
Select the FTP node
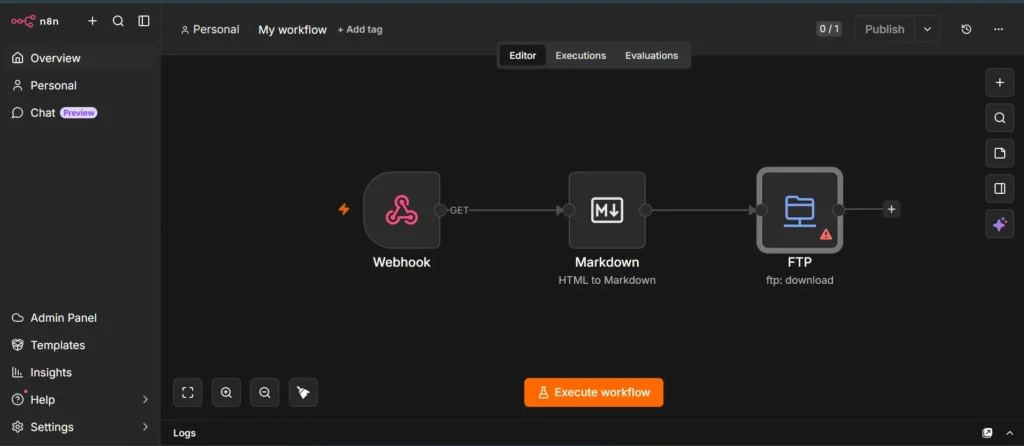[799, 210]
